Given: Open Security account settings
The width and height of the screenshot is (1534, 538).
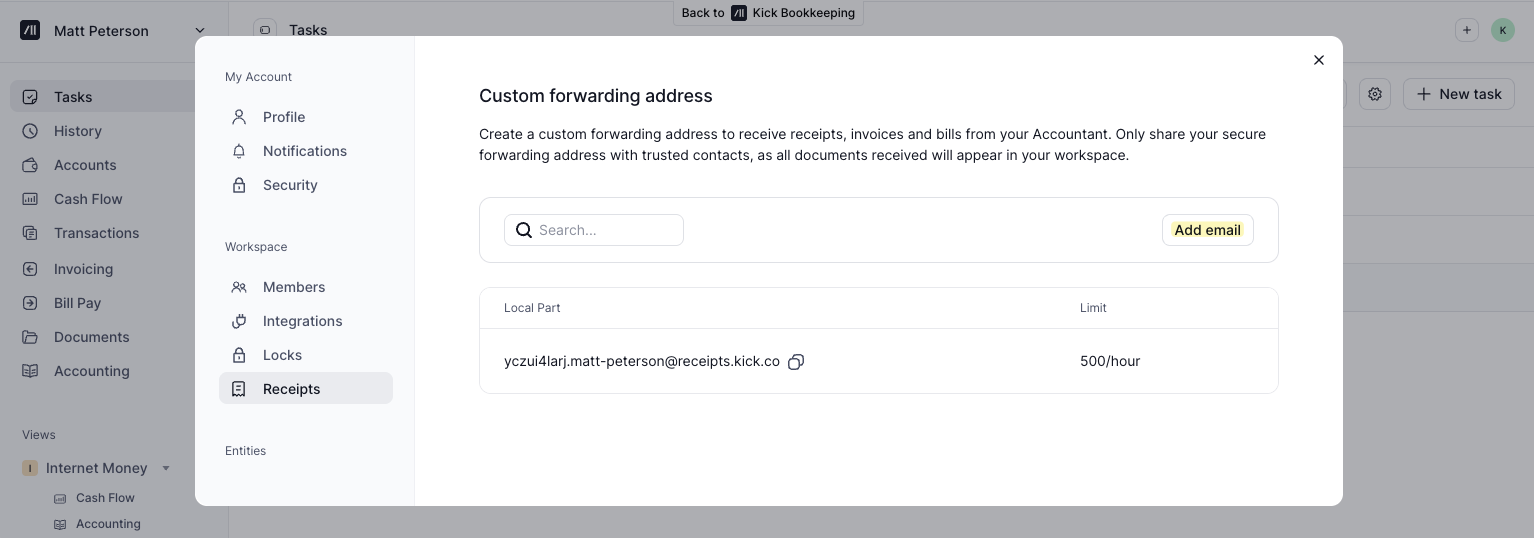Looking at the screenshot, I should tap(290, 185).
